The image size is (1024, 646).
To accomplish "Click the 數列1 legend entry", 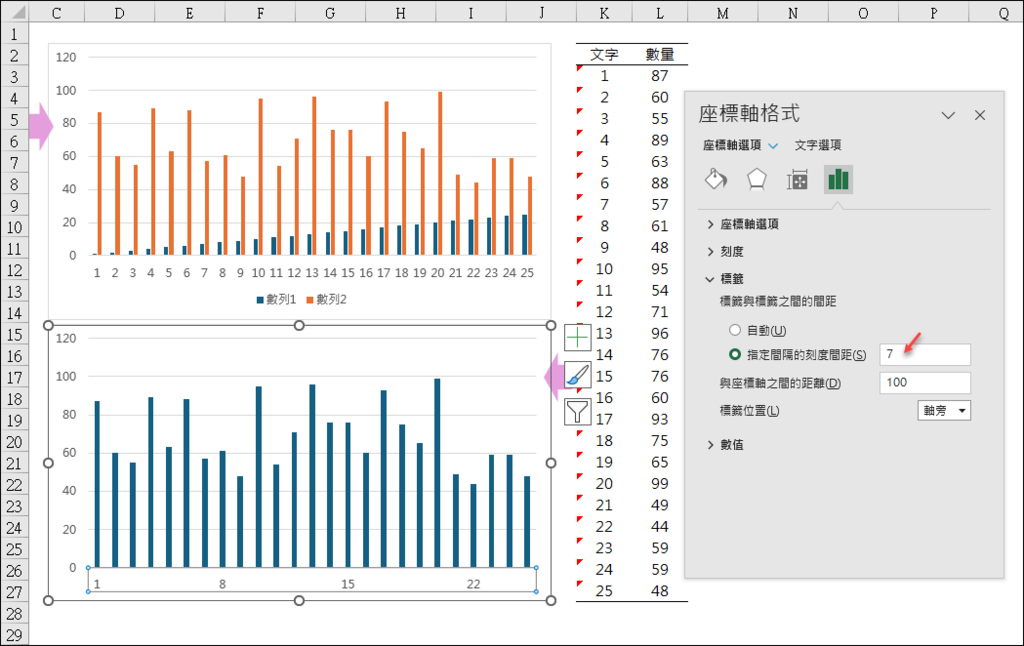I will click(276, 299).
